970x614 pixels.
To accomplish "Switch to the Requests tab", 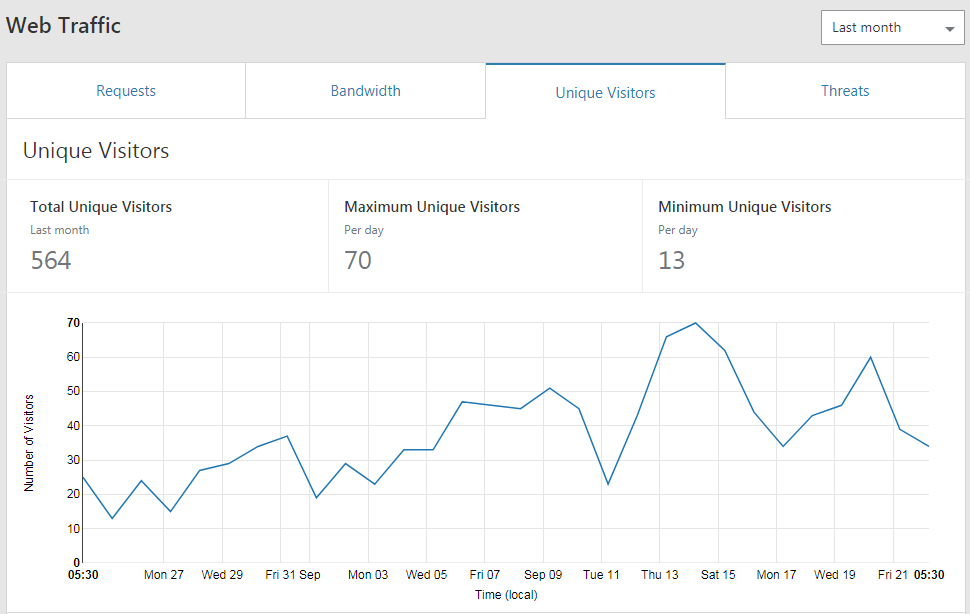I will coord(126,91).
